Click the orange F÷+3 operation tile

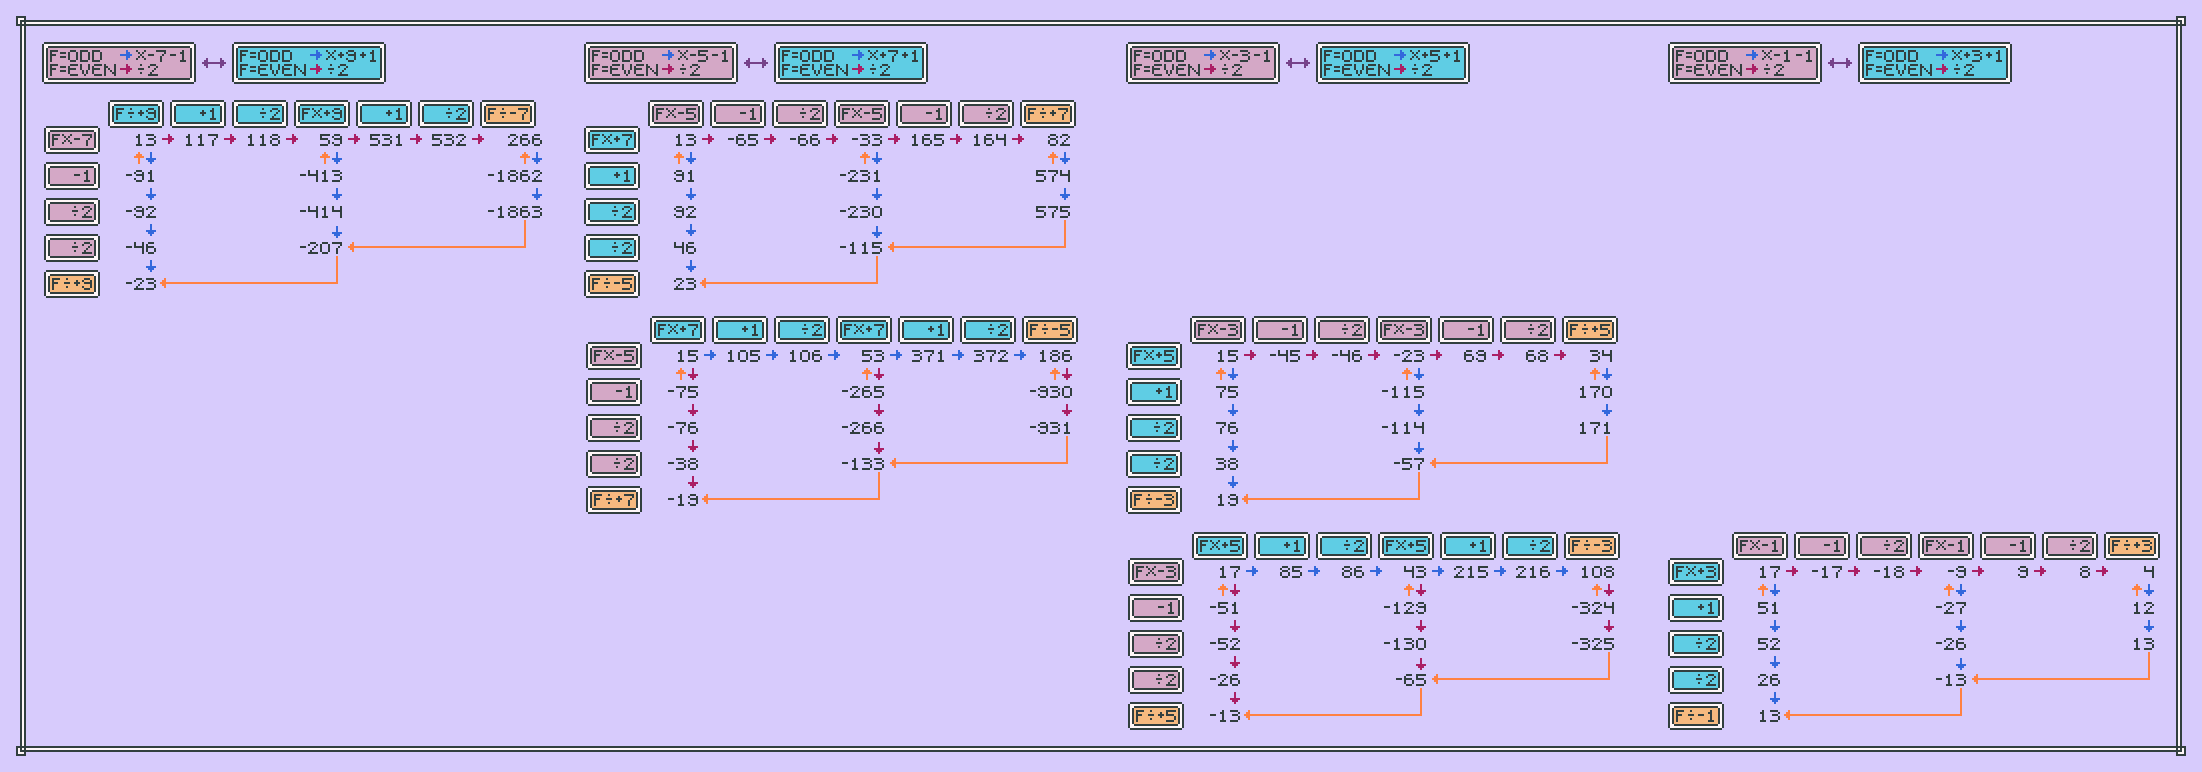click(2132, 546)
